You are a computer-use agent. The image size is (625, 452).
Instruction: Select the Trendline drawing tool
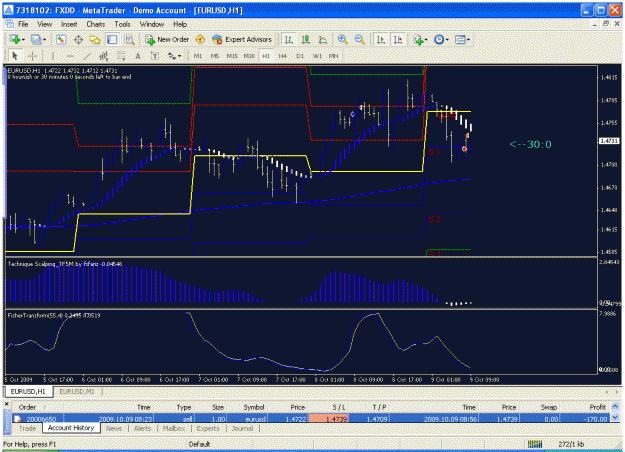click(87, 56)
